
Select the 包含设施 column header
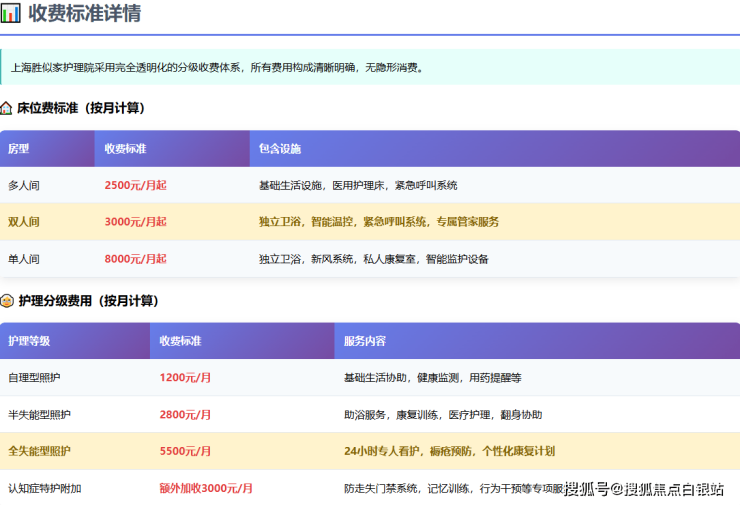pos(280,149)
